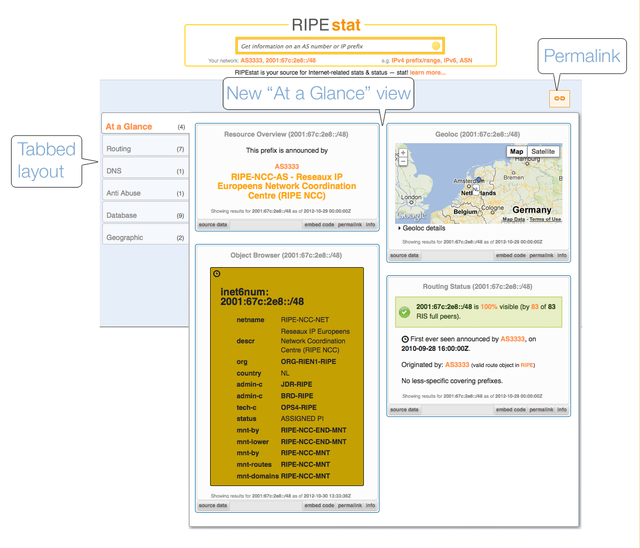Click the search go icon in search field

pos(436,46)
